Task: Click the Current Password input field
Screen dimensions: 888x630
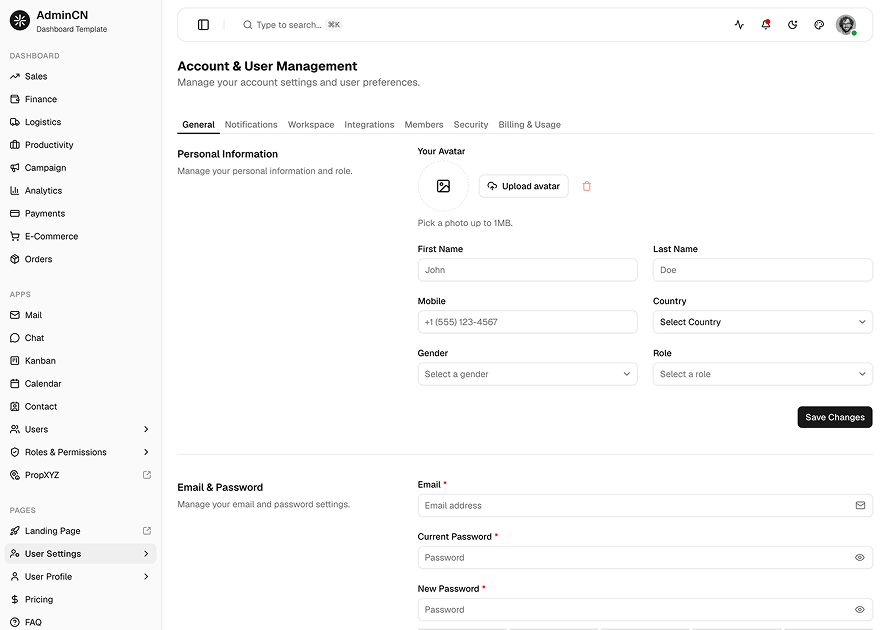Action: point(645,557)
